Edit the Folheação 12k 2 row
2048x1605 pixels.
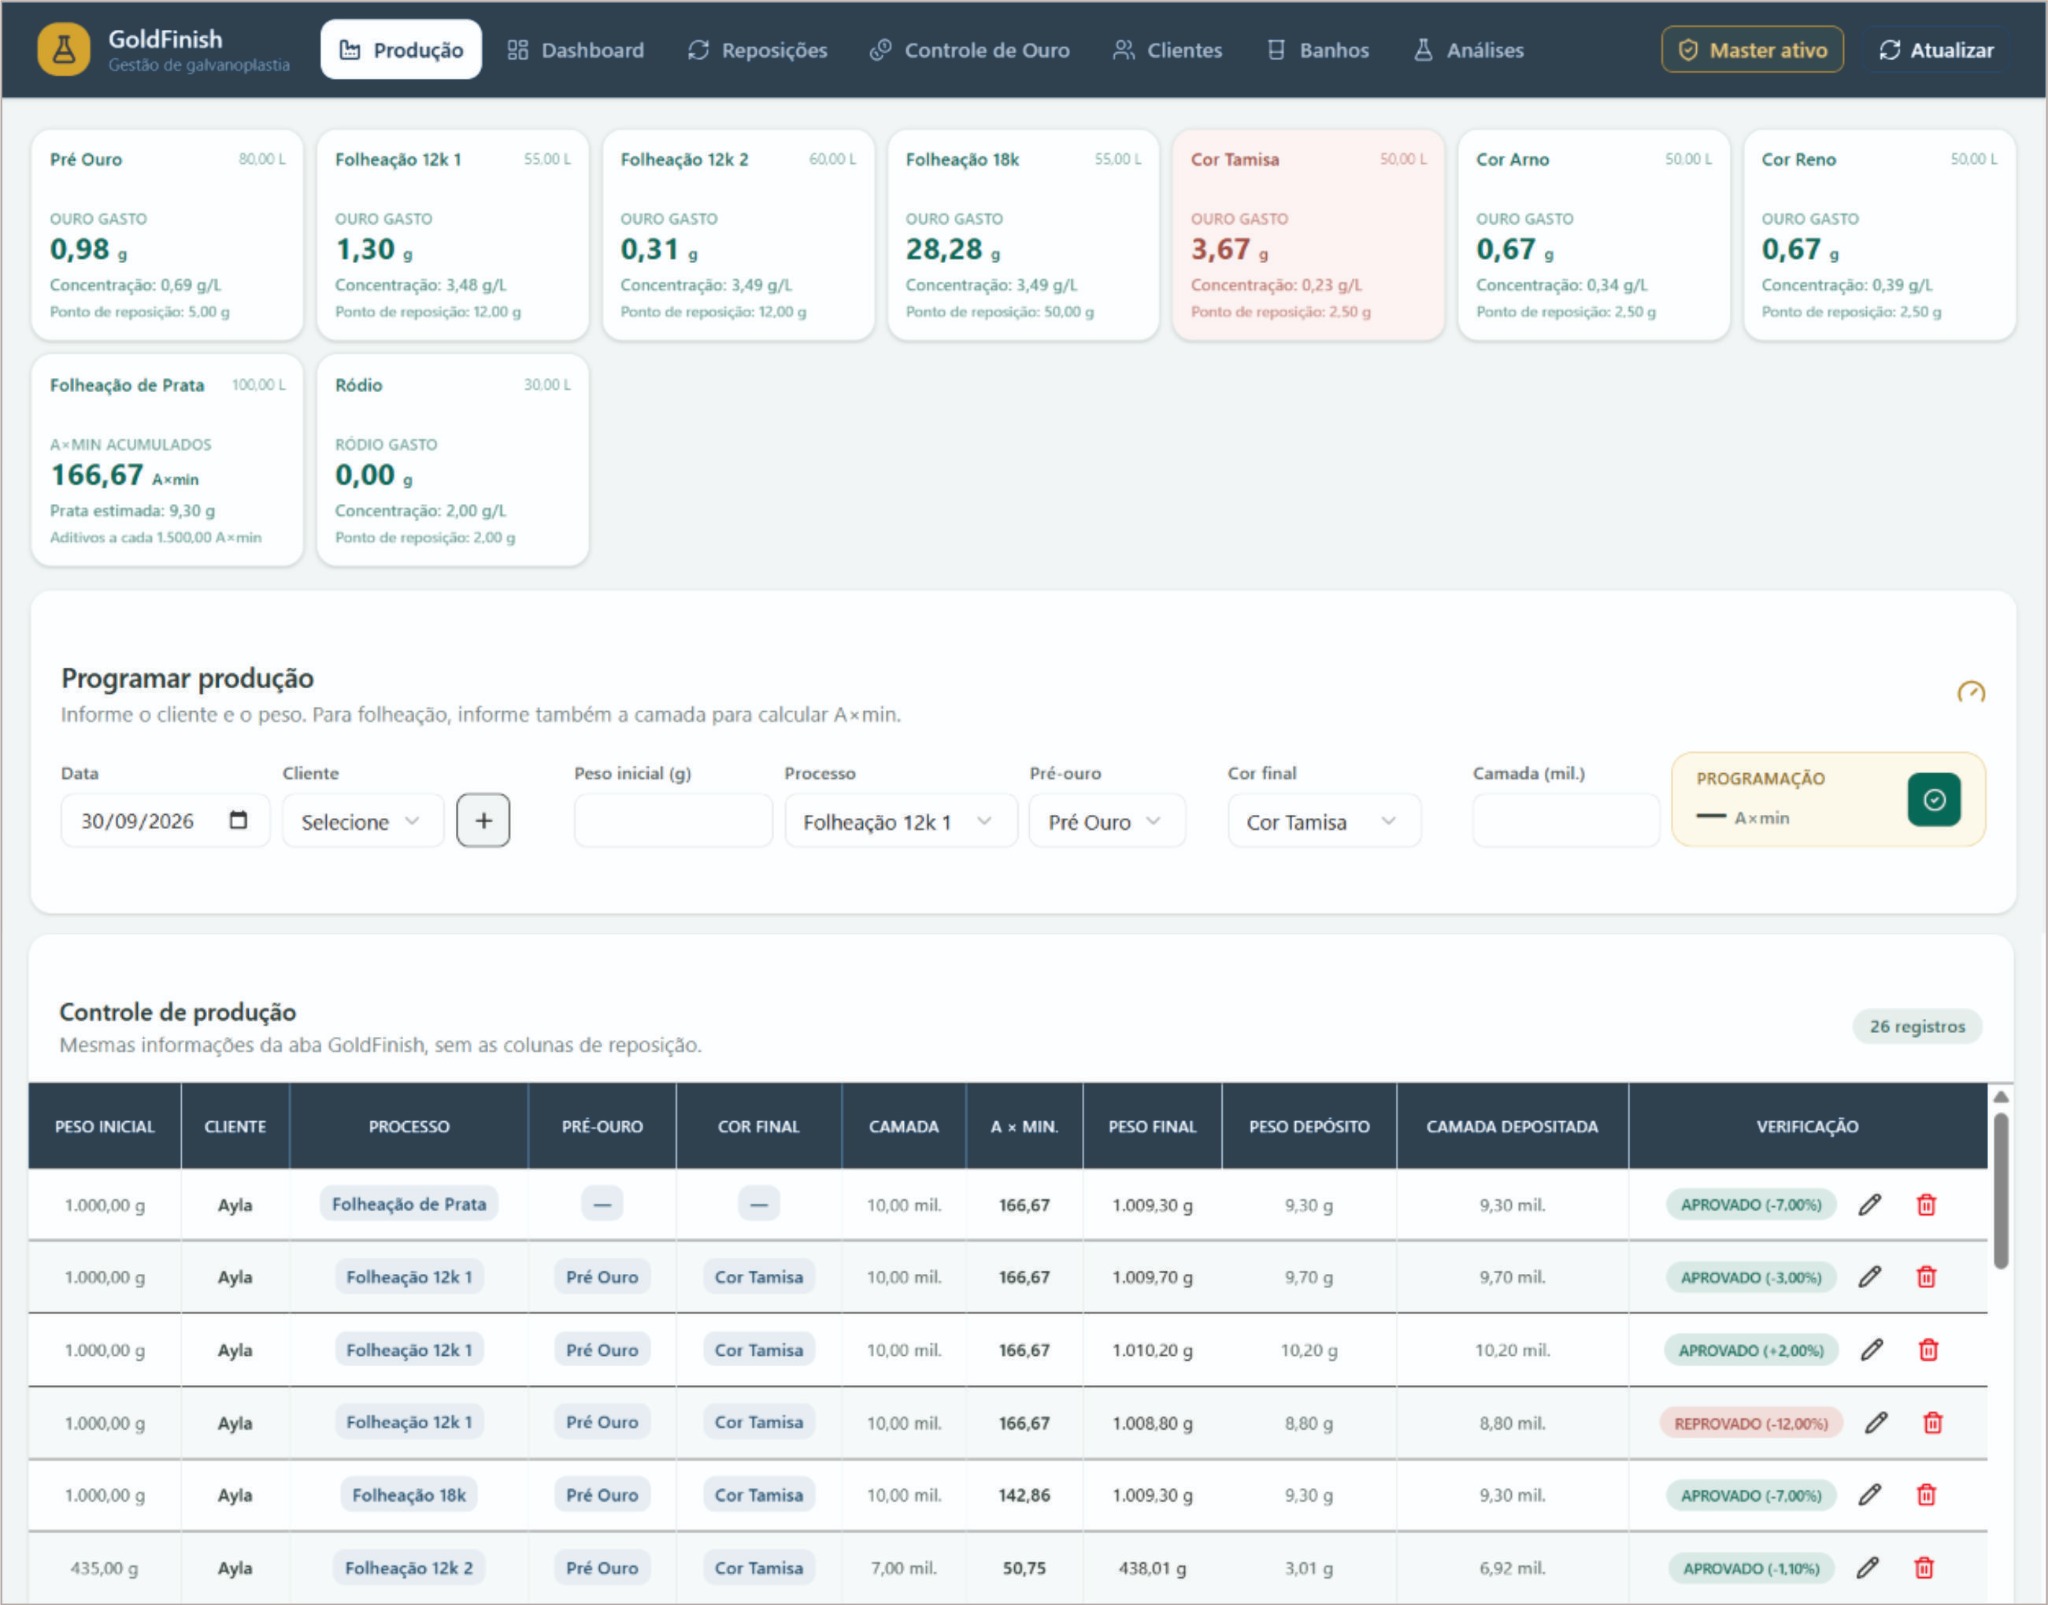click(x=1867, y=1568)
